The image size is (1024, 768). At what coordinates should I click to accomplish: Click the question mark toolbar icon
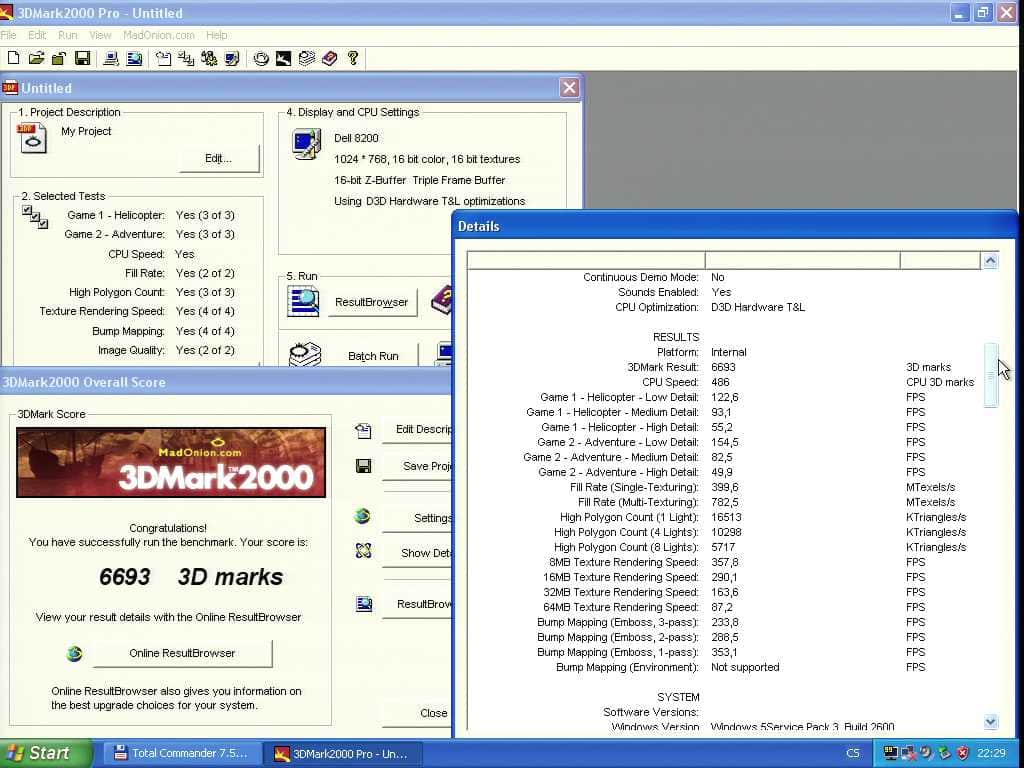click(353, 58)
